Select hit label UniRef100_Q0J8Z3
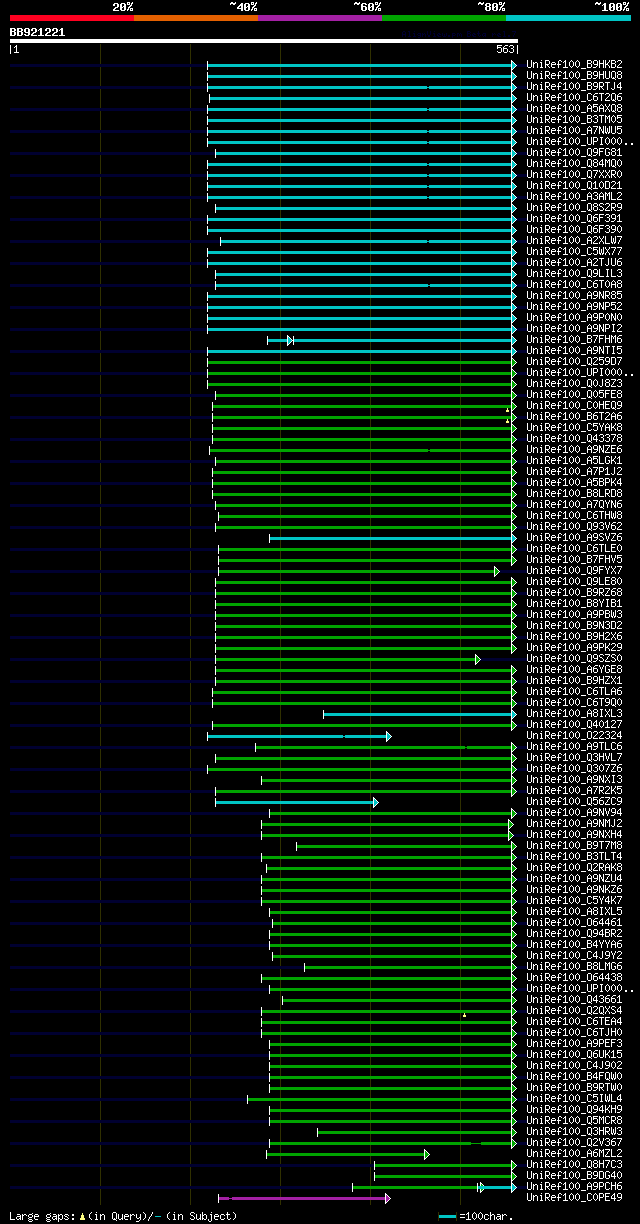The width and height of the screenshot is (640, 1224). pyautogui.click(x=575, y=384)
